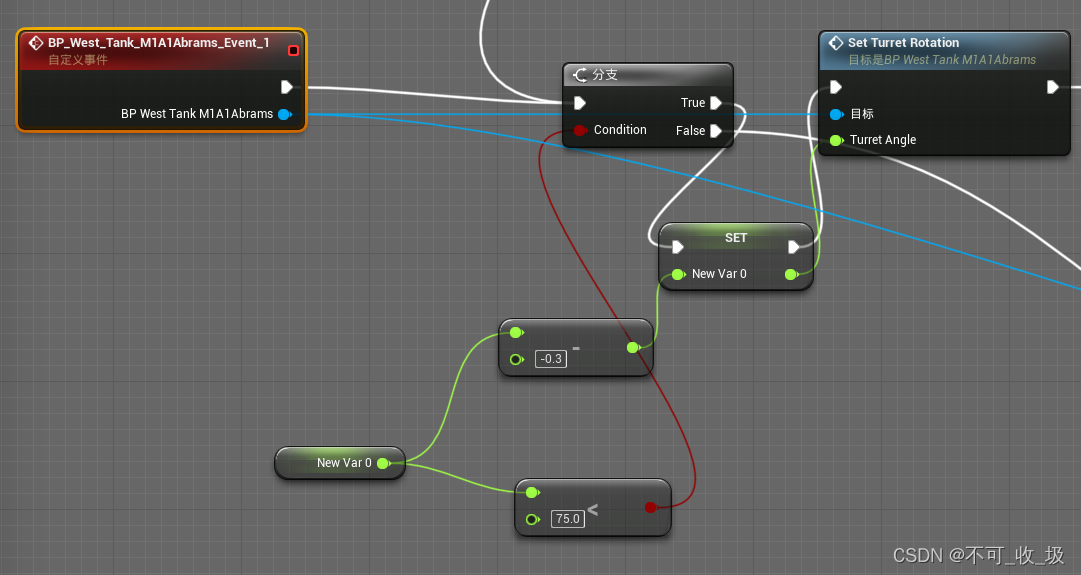
Task: Click the SET node execution input pin
Action: click(x=678, y=247)
